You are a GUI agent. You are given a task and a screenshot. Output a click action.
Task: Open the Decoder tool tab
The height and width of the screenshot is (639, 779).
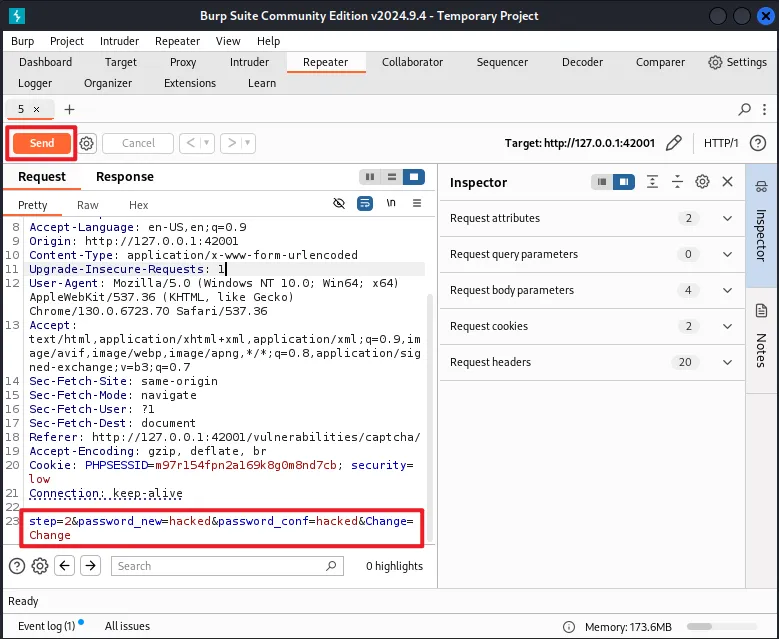(582, 62)
